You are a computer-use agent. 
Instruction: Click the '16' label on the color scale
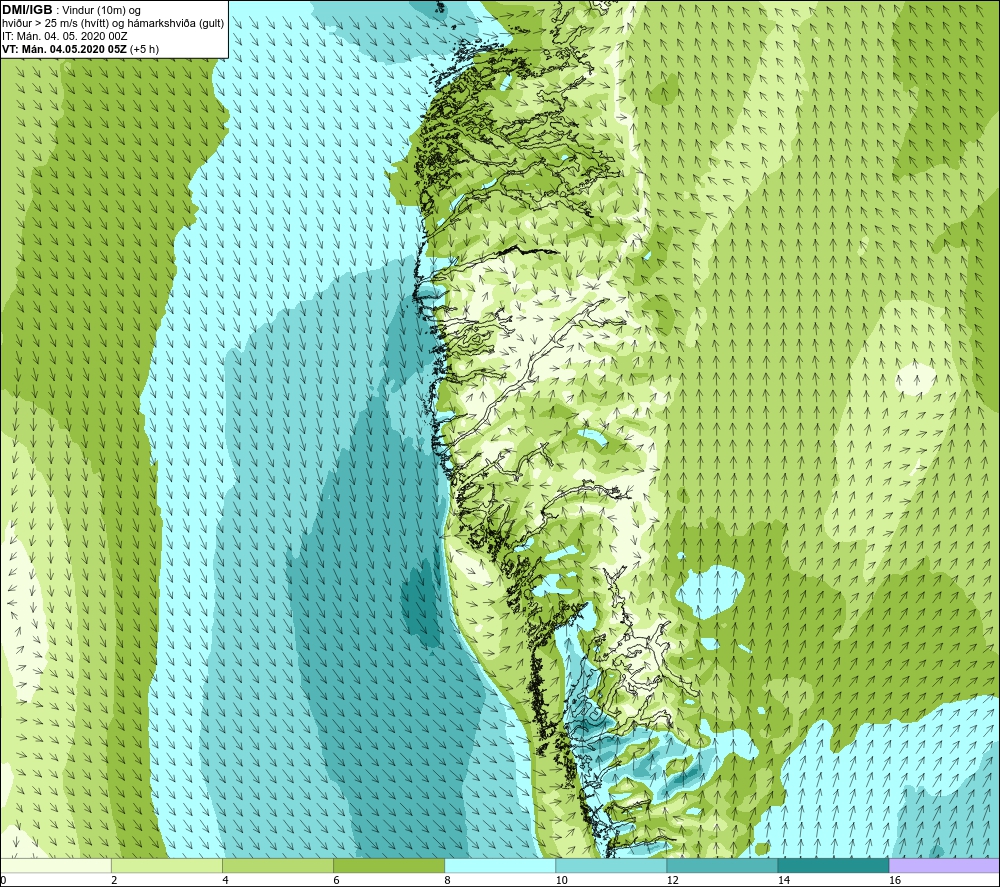click(x=895, y=881)
